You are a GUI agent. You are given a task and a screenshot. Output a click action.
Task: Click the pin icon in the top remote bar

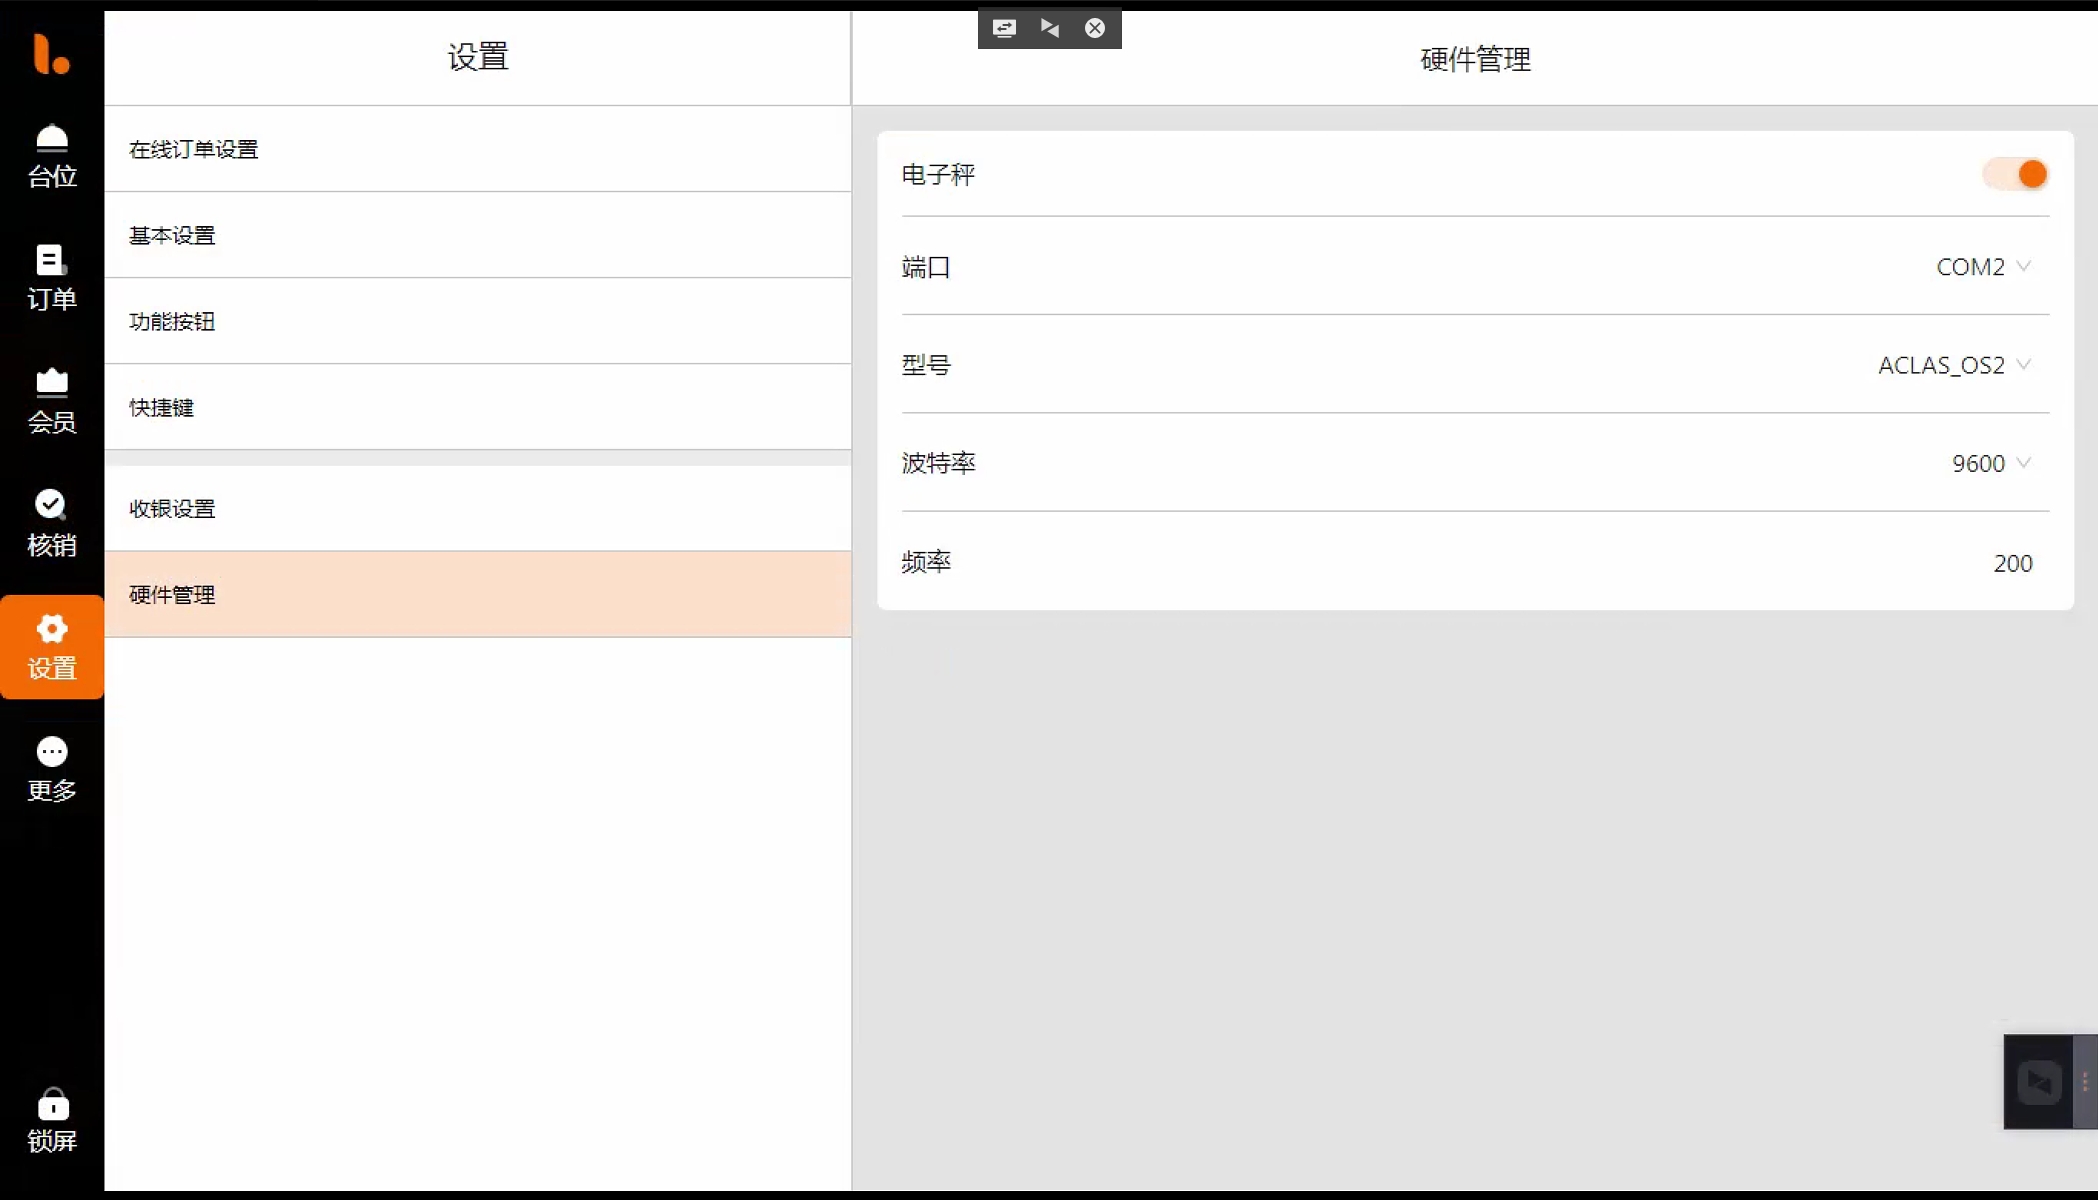point(1049,28)
